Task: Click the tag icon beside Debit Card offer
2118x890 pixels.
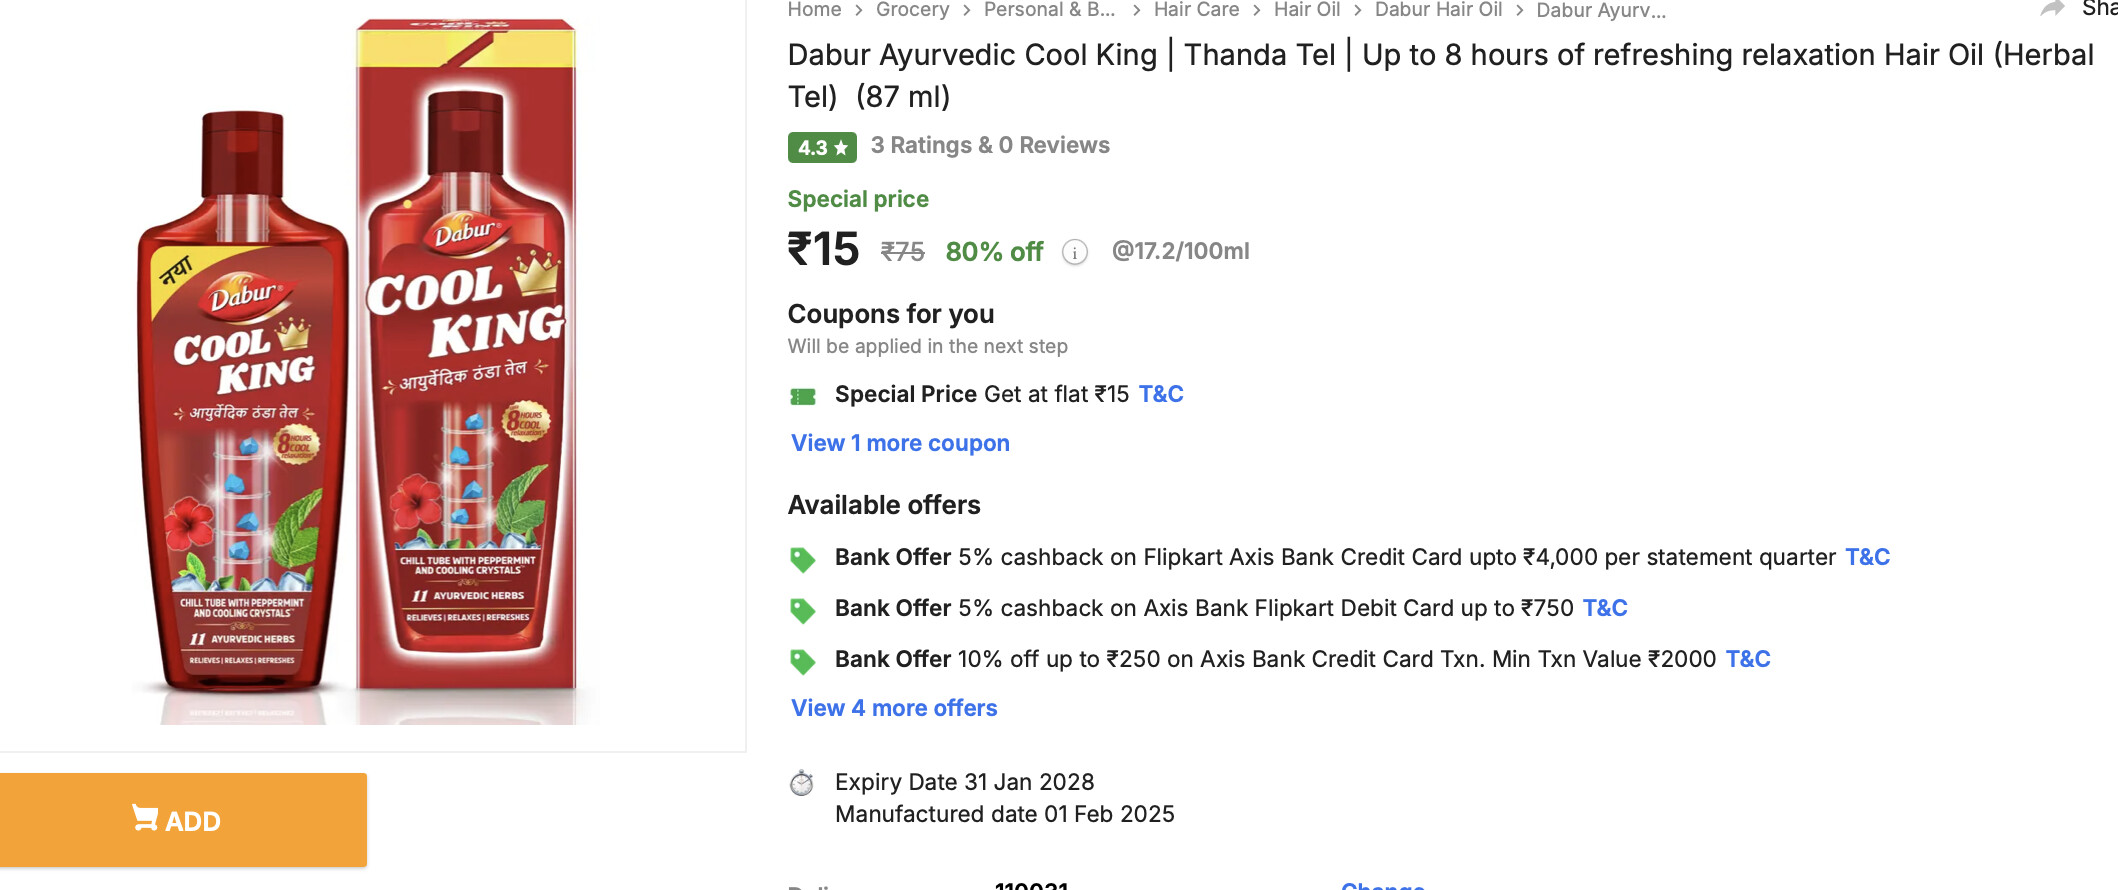Action: (802, 610)
